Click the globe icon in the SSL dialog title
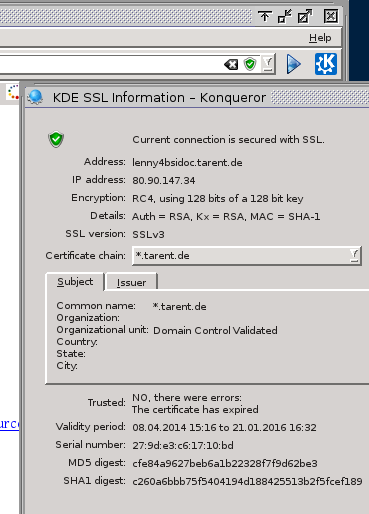This screenshot has height=514, width=369. pyautogui.click(x=35, y=97)
